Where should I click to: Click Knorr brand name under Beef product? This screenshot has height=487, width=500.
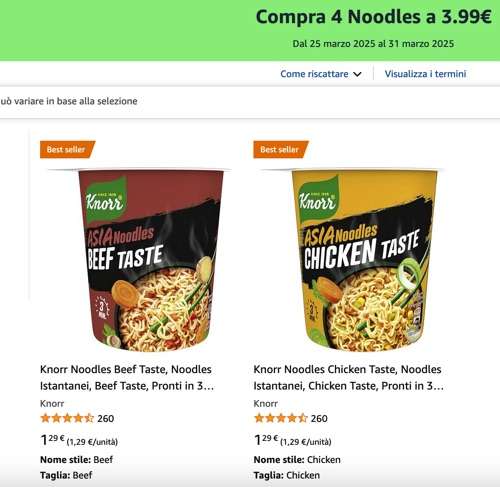click(x=52, y=403)
